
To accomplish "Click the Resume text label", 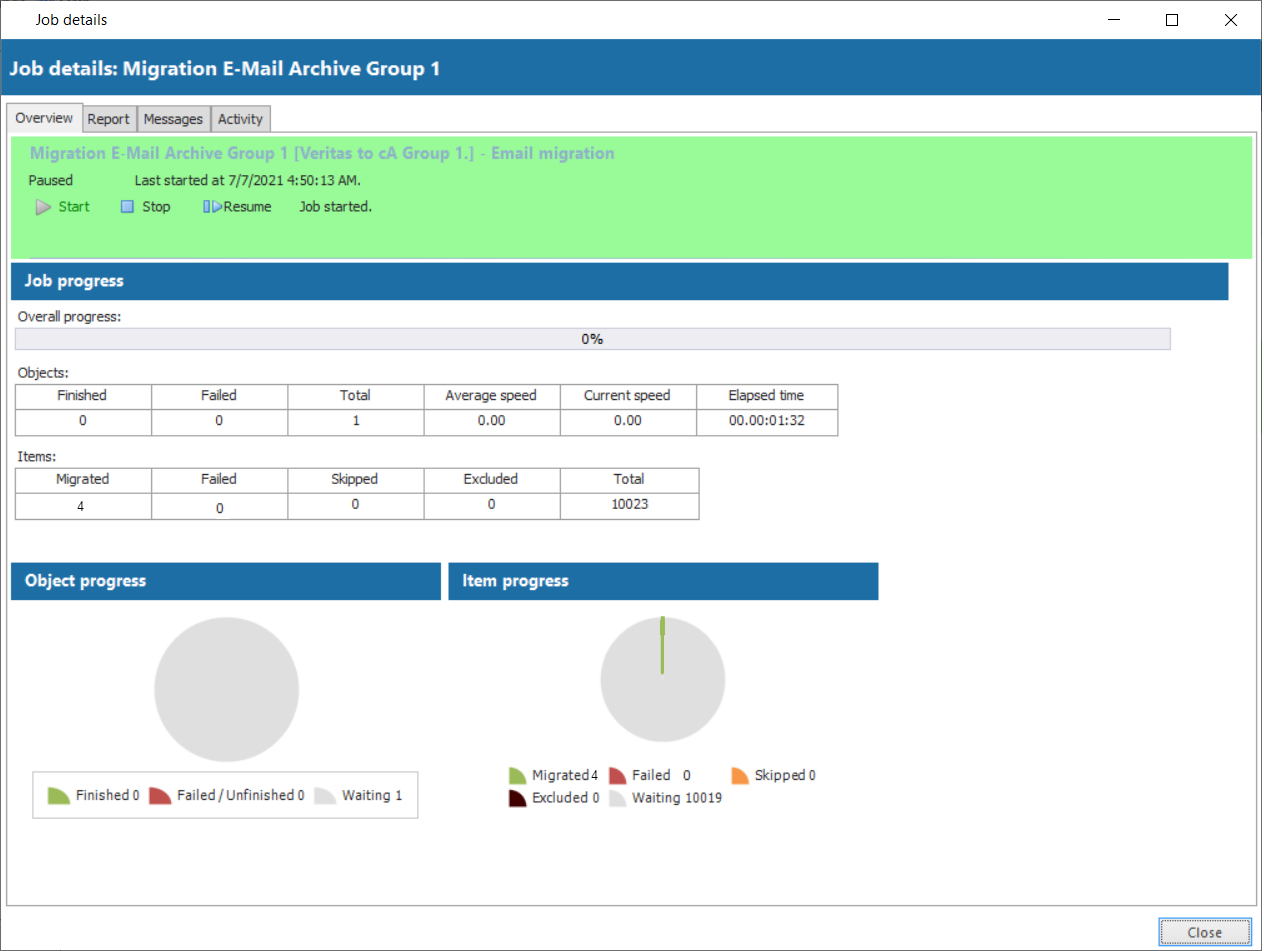I will (247, 207).
